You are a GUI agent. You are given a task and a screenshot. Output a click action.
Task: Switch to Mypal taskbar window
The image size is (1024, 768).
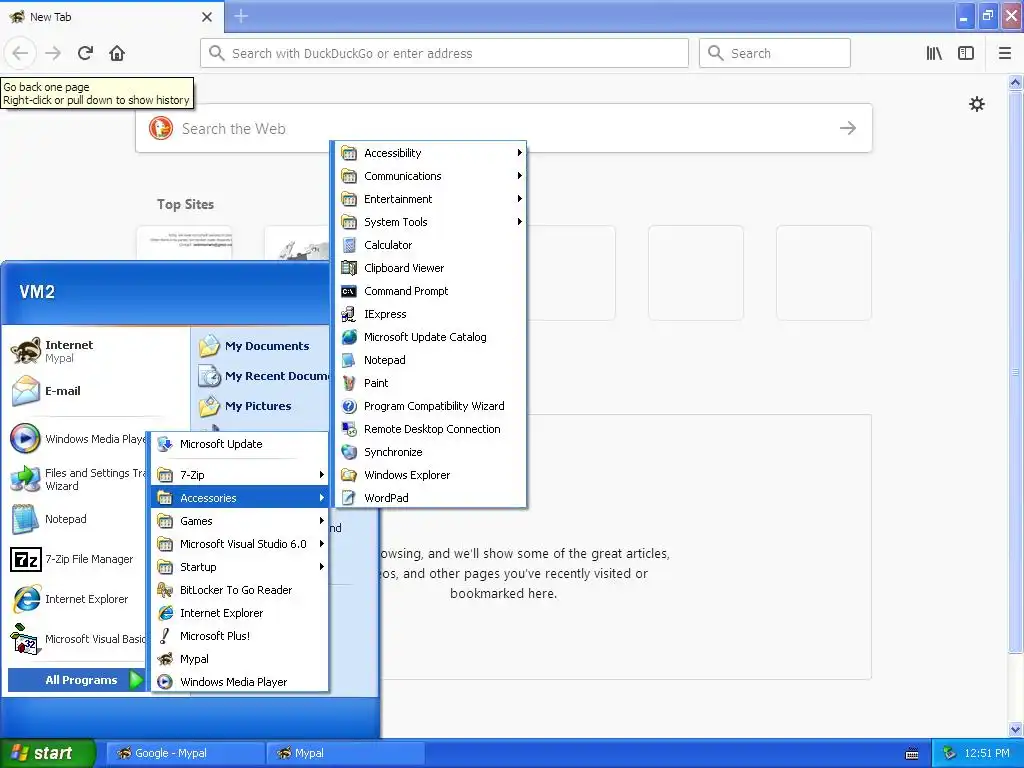[x=345, y=753]
